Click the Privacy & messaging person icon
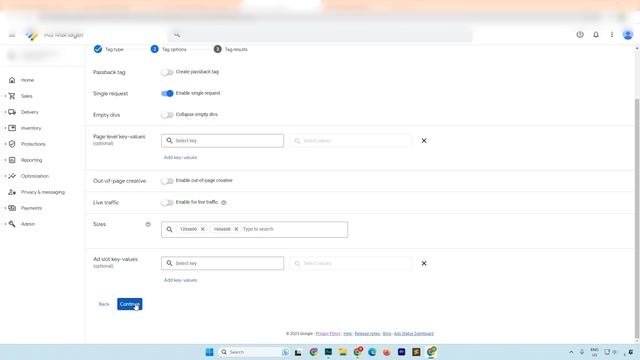The width and height of the screenshot is (640, 360). [x=12, y=192]
